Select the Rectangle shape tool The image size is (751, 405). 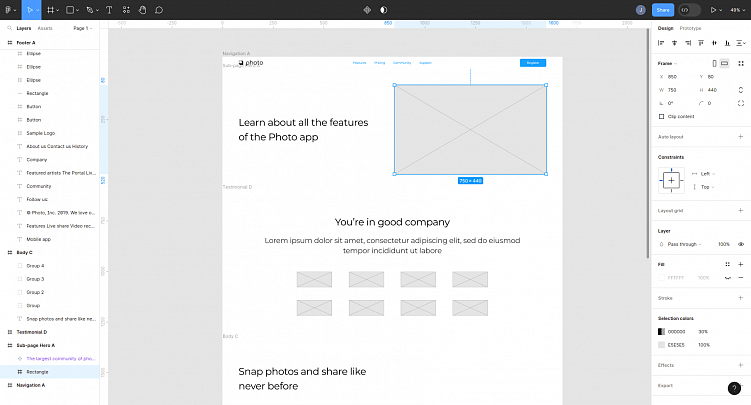pos(70,10)
